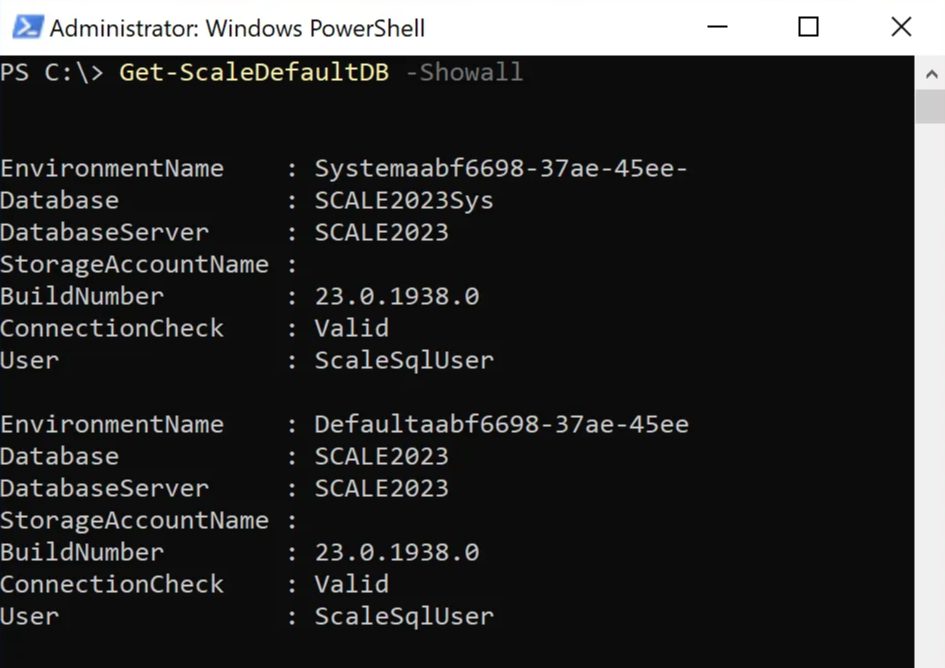Click the -Showall parameter text

[464, 73]
